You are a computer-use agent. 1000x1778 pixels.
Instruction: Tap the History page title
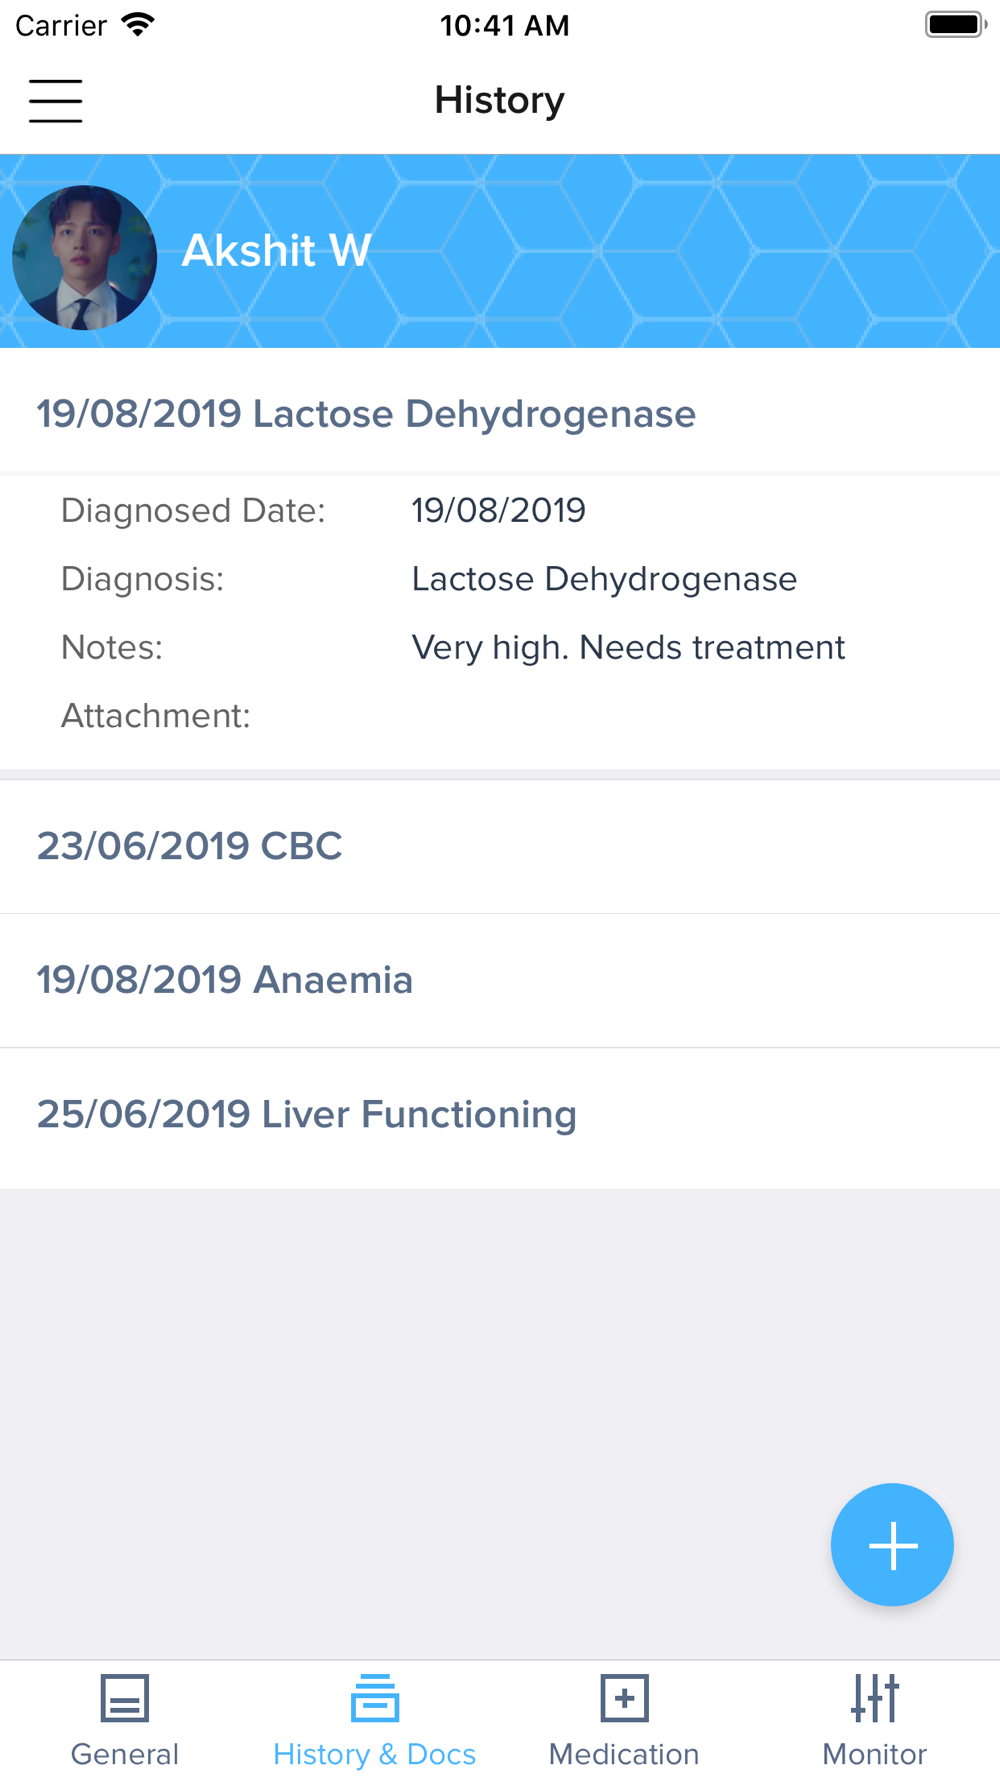click(x=499, y=100)
